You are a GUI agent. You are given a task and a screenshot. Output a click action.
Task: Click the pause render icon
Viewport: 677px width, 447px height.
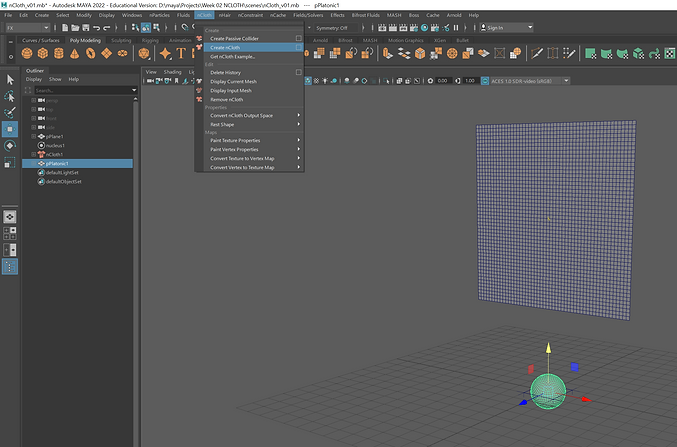(456, 28)
